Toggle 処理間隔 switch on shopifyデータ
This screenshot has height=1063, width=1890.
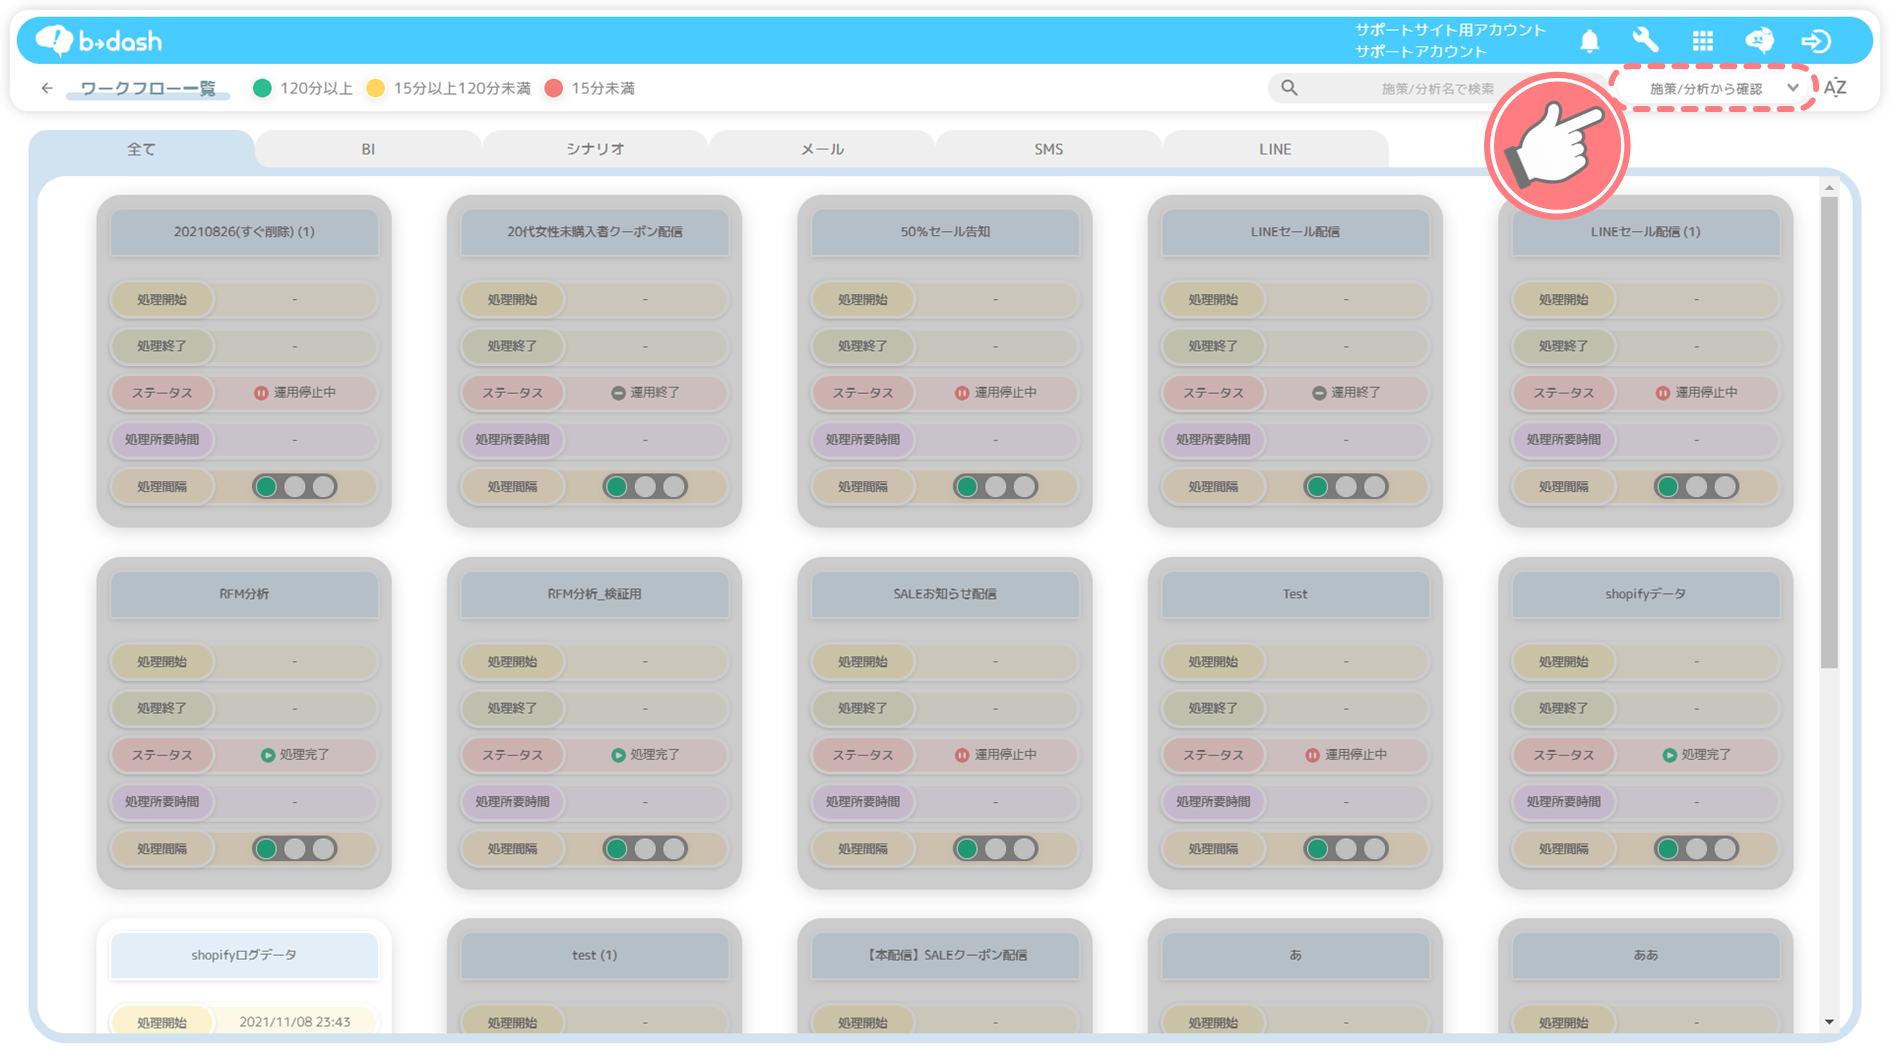[1697, 849]
